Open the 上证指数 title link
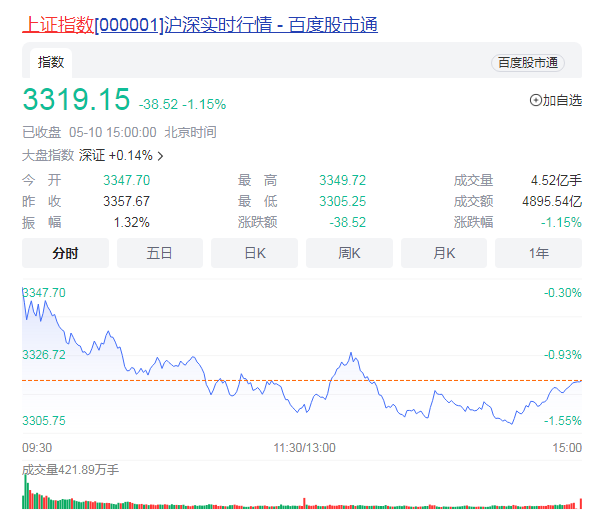Image resolution: width=604 pixels, height=517 pixels. click(x=57, y=24)
